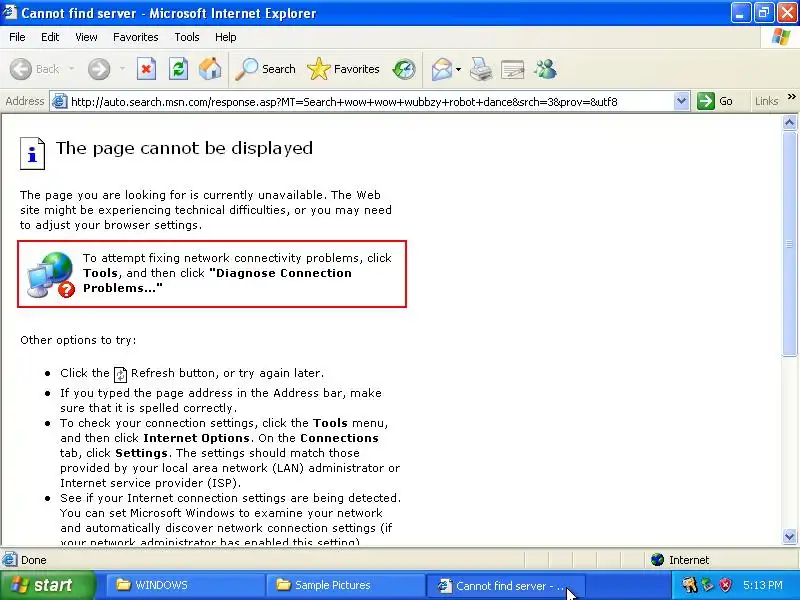The height and width of the screenshot is (600, 800).
Task: Click the bold 'Internet Options' text
Action: pyautogui.click(x=196, y=438)
